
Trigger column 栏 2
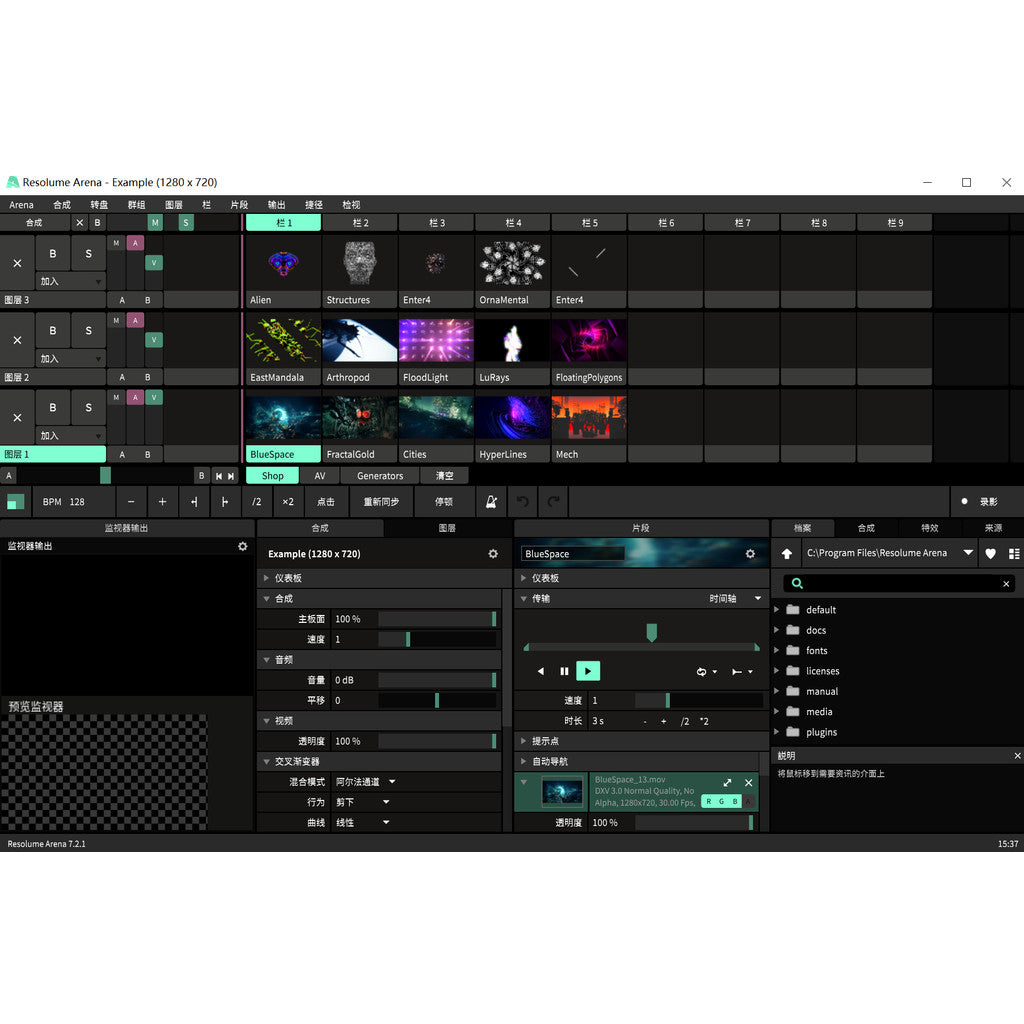click(x=360, y=223)
